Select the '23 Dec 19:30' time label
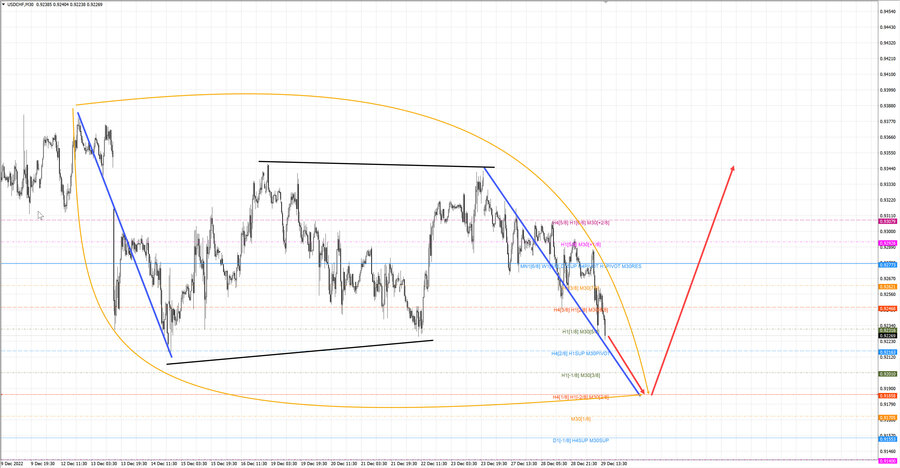This screenshot has height=468, width=900. click(x=493, y=463)
